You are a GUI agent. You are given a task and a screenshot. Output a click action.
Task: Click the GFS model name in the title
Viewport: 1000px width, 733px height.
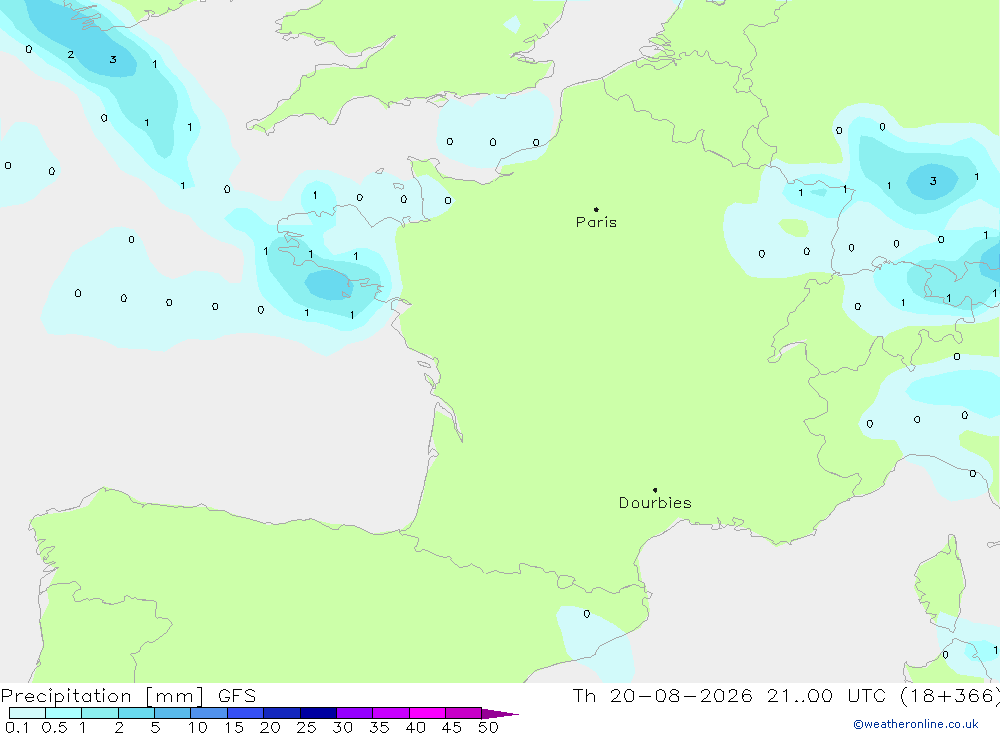tap(237, 696)
